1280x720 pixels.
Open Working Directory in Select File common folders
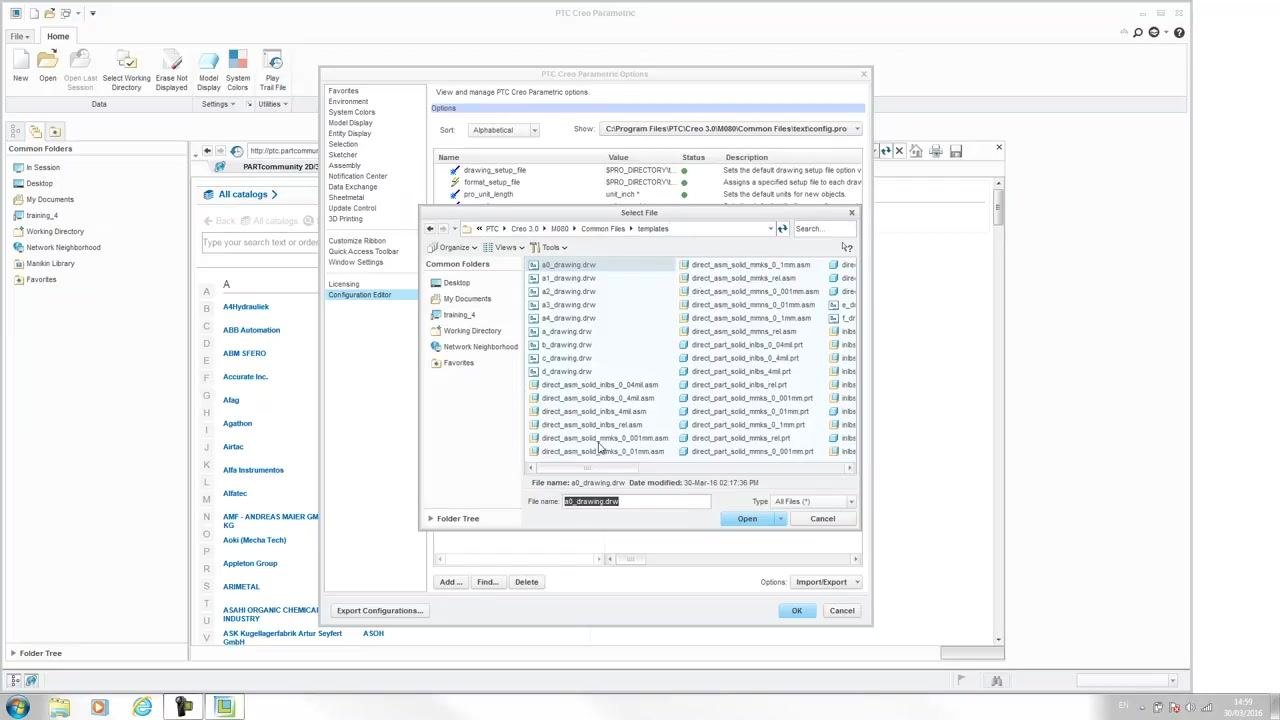click(x=472, y=331)
